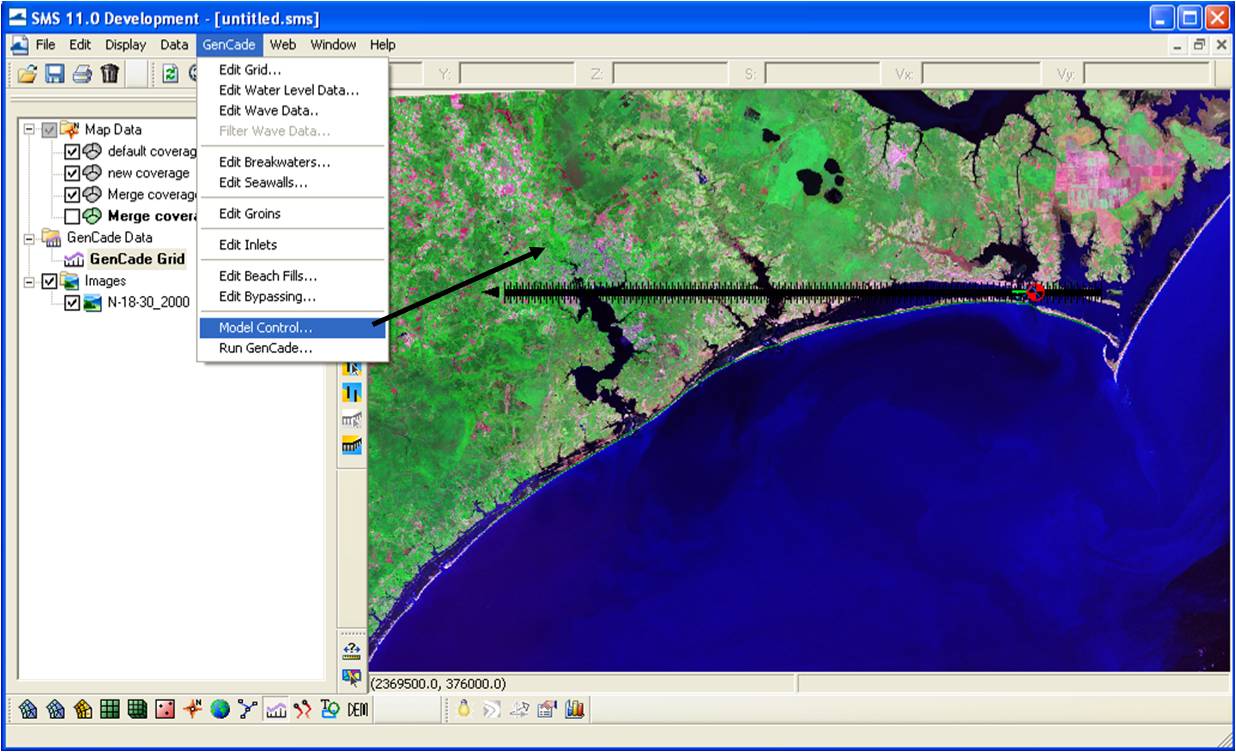The image size is (1236, 752).
Task: Collapse the Map Data tree node
Action: (29, 129)
